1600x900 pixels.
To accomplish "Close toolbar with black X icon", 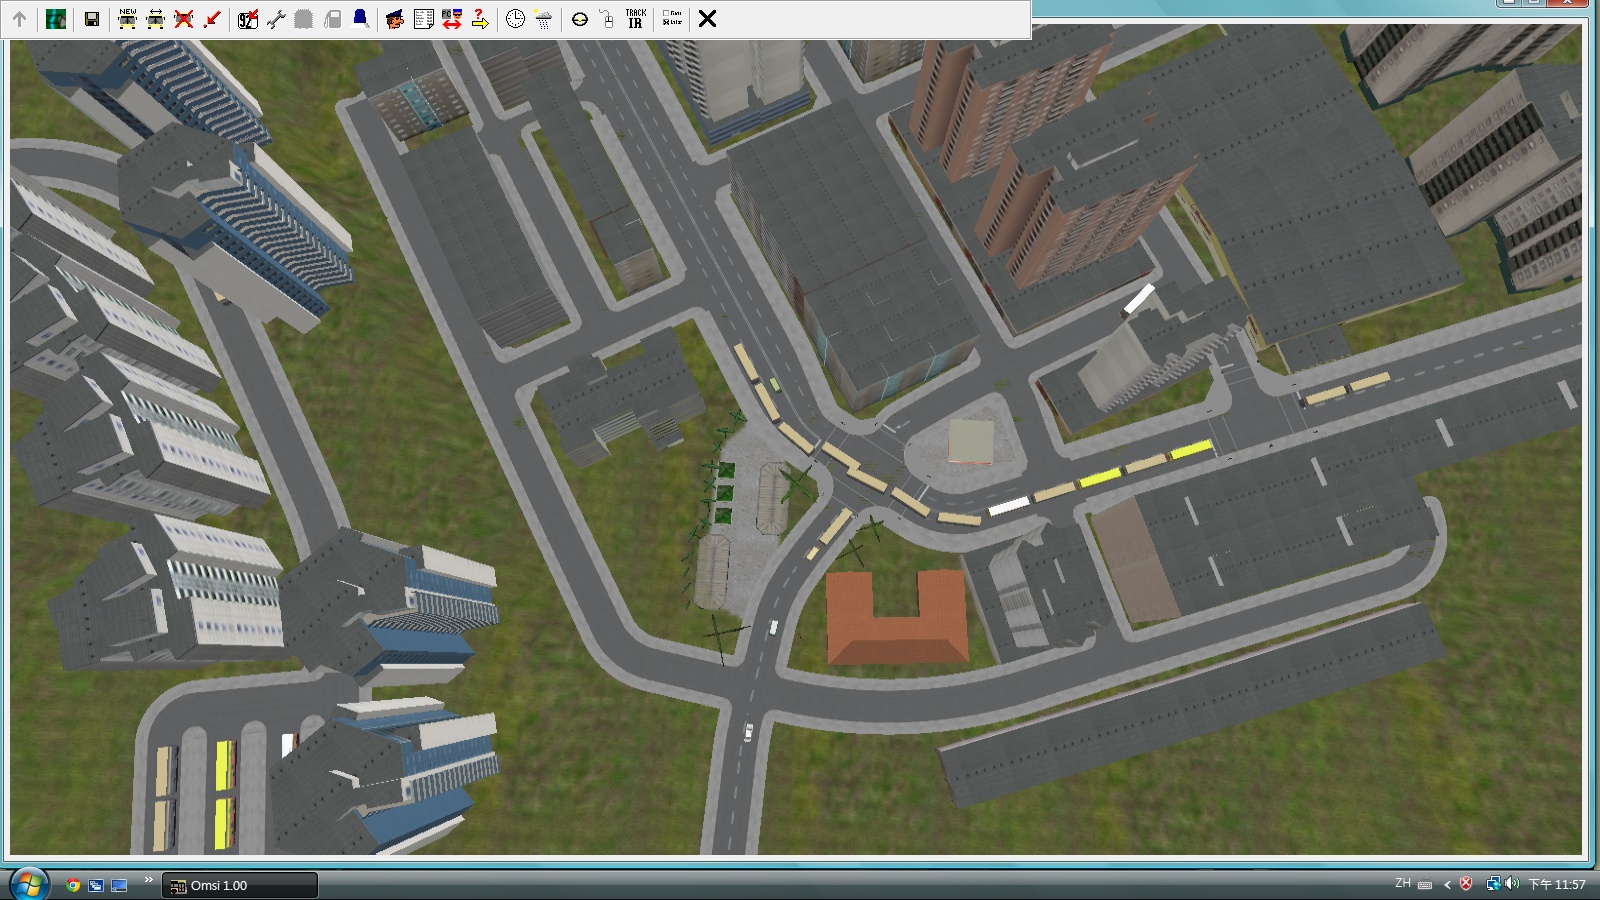I will pyautogui.click(x=707, y=19).
